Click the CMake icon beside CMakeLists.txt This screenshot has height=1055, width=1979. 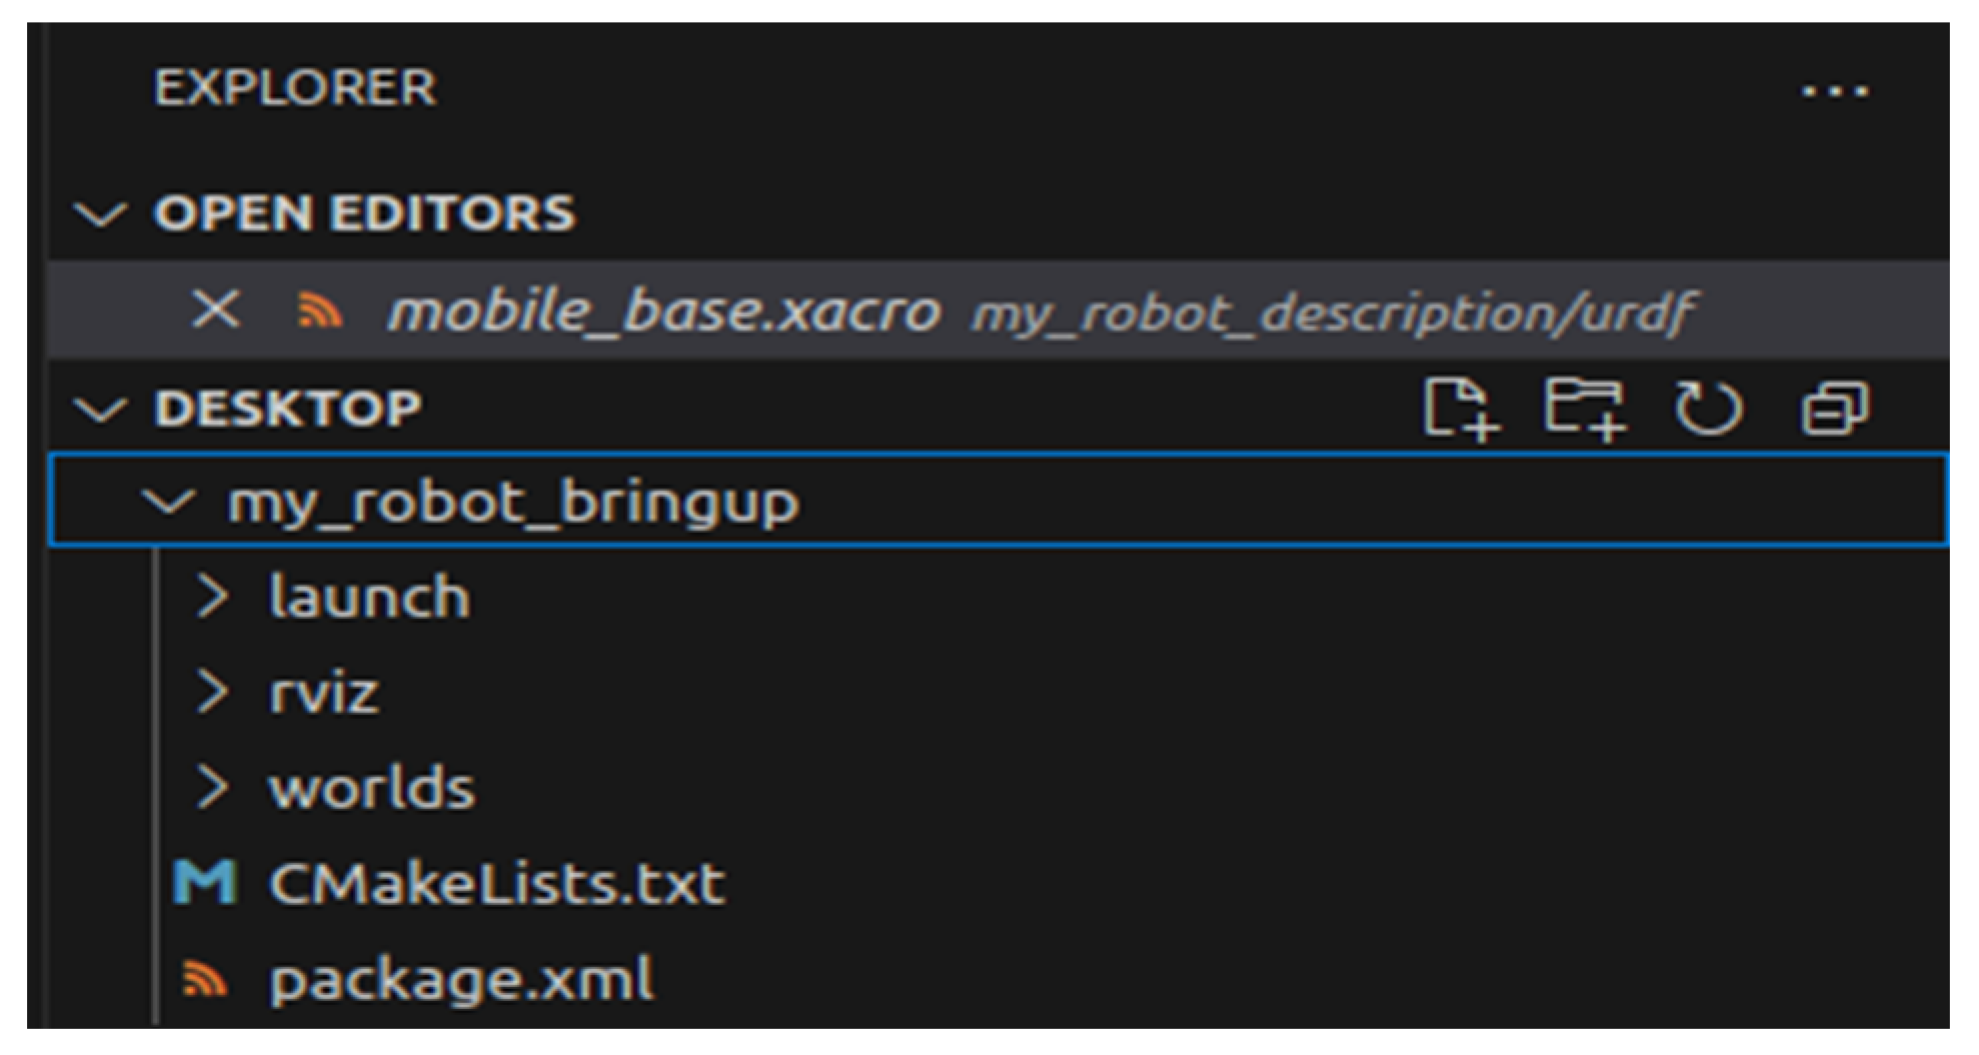pos(205,883)
